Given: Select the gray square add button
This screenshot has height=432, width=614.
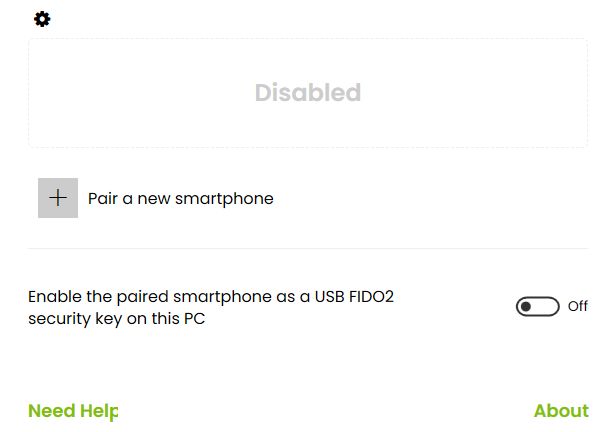Looking at the screenshot, I should [58, 198].
